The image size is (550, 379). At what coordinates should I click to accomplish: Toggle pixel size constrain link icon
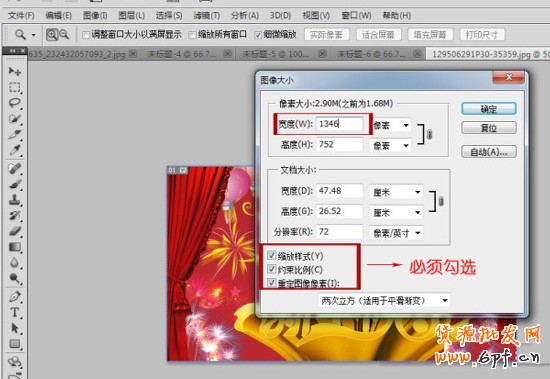(x=430, y=134)
